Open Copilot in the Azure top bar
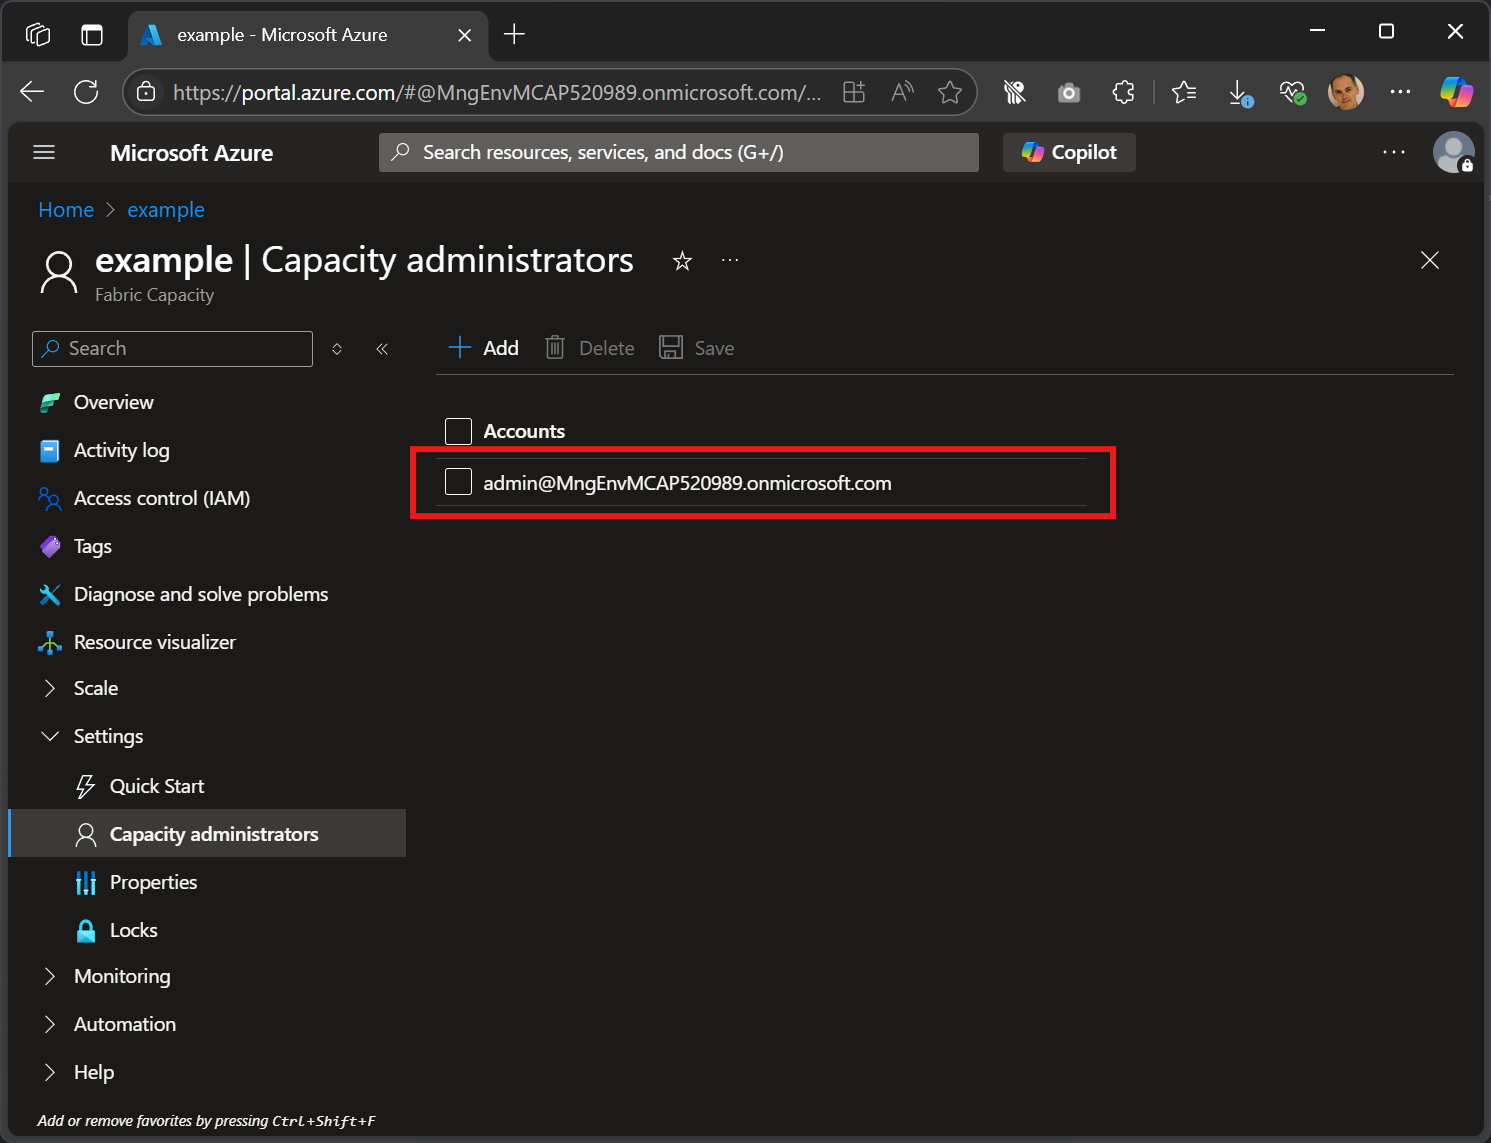The width and height of the screenshot is (1491, 1143). (1068, 152)
